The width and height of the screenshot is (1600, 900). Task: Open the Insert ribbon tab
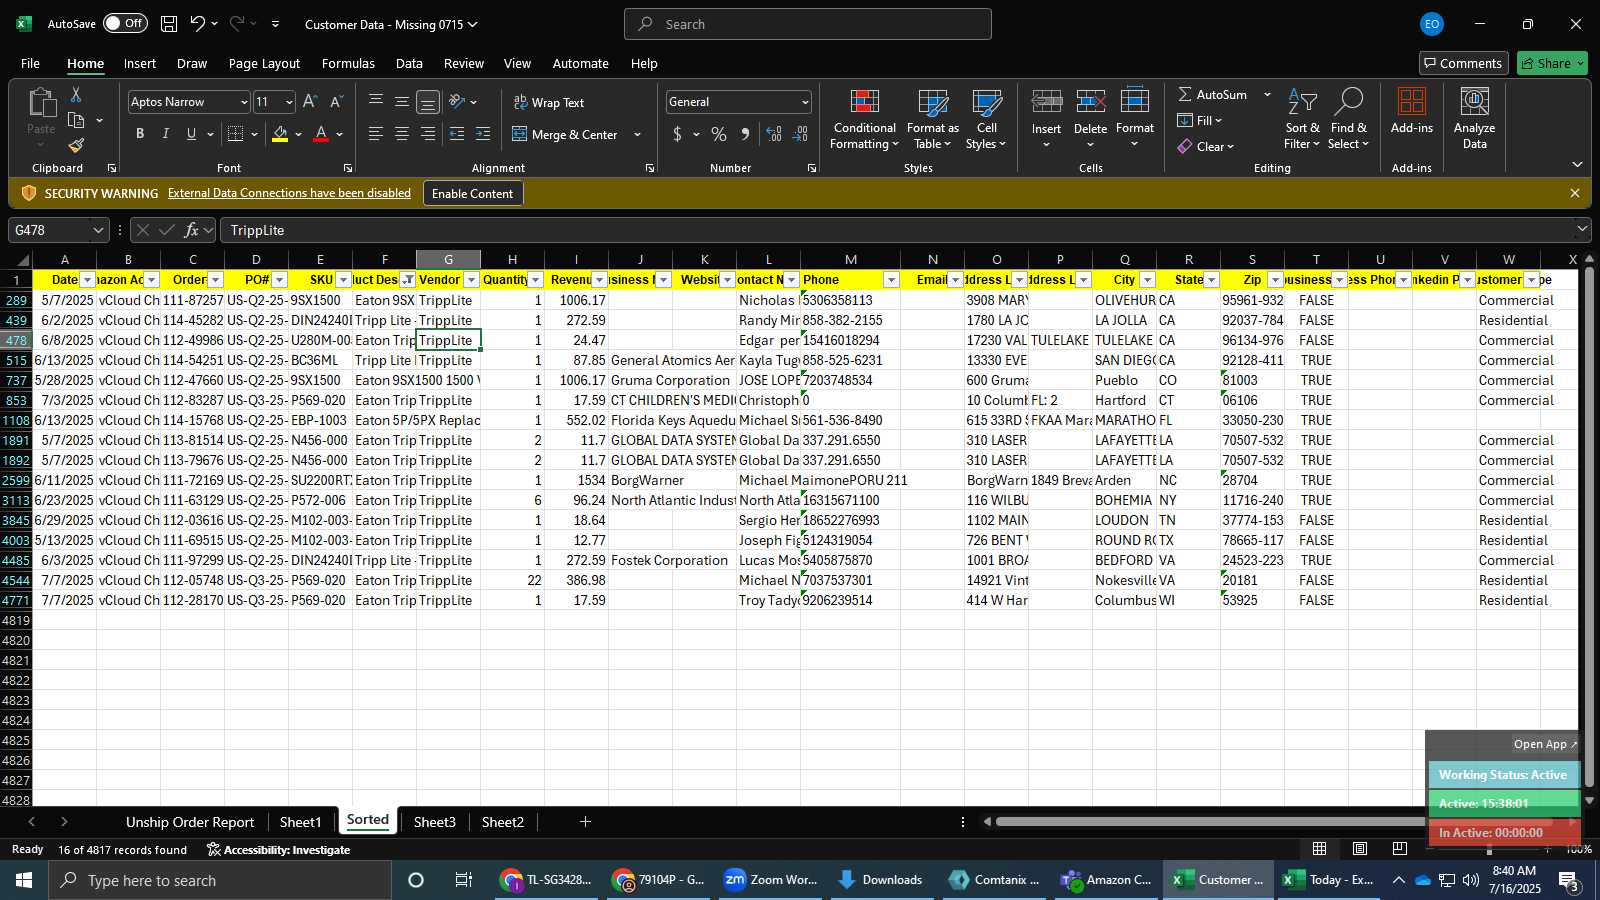click(140, 63)
